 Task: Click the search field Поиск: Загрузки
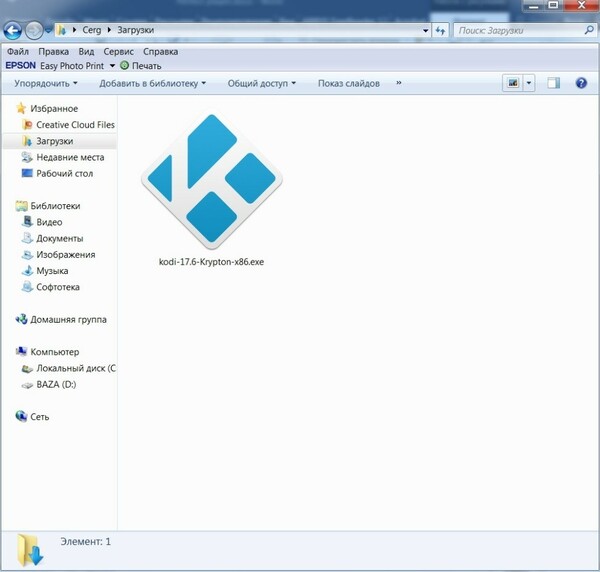coord(524,31)
